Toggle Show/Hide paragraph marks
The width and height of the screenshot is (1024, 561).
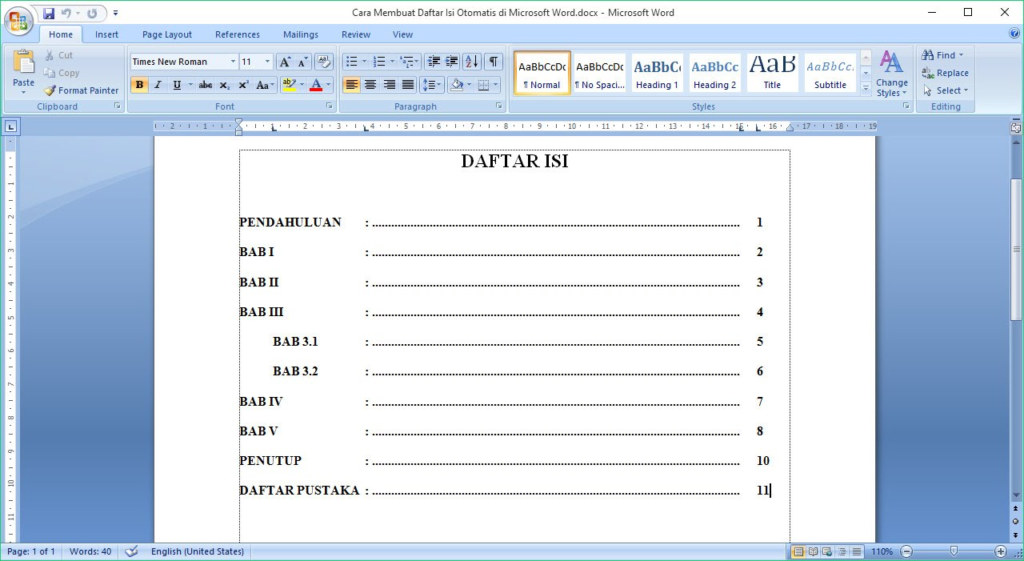(494, 62)
